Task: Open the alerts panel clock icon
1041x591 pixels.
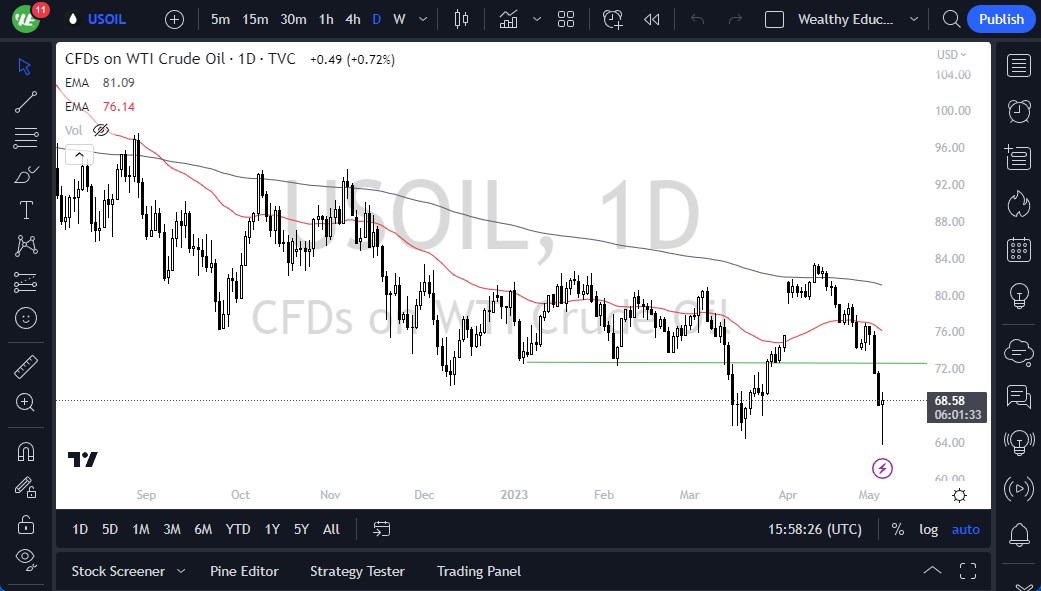Action: click(x=1019, y=111)
